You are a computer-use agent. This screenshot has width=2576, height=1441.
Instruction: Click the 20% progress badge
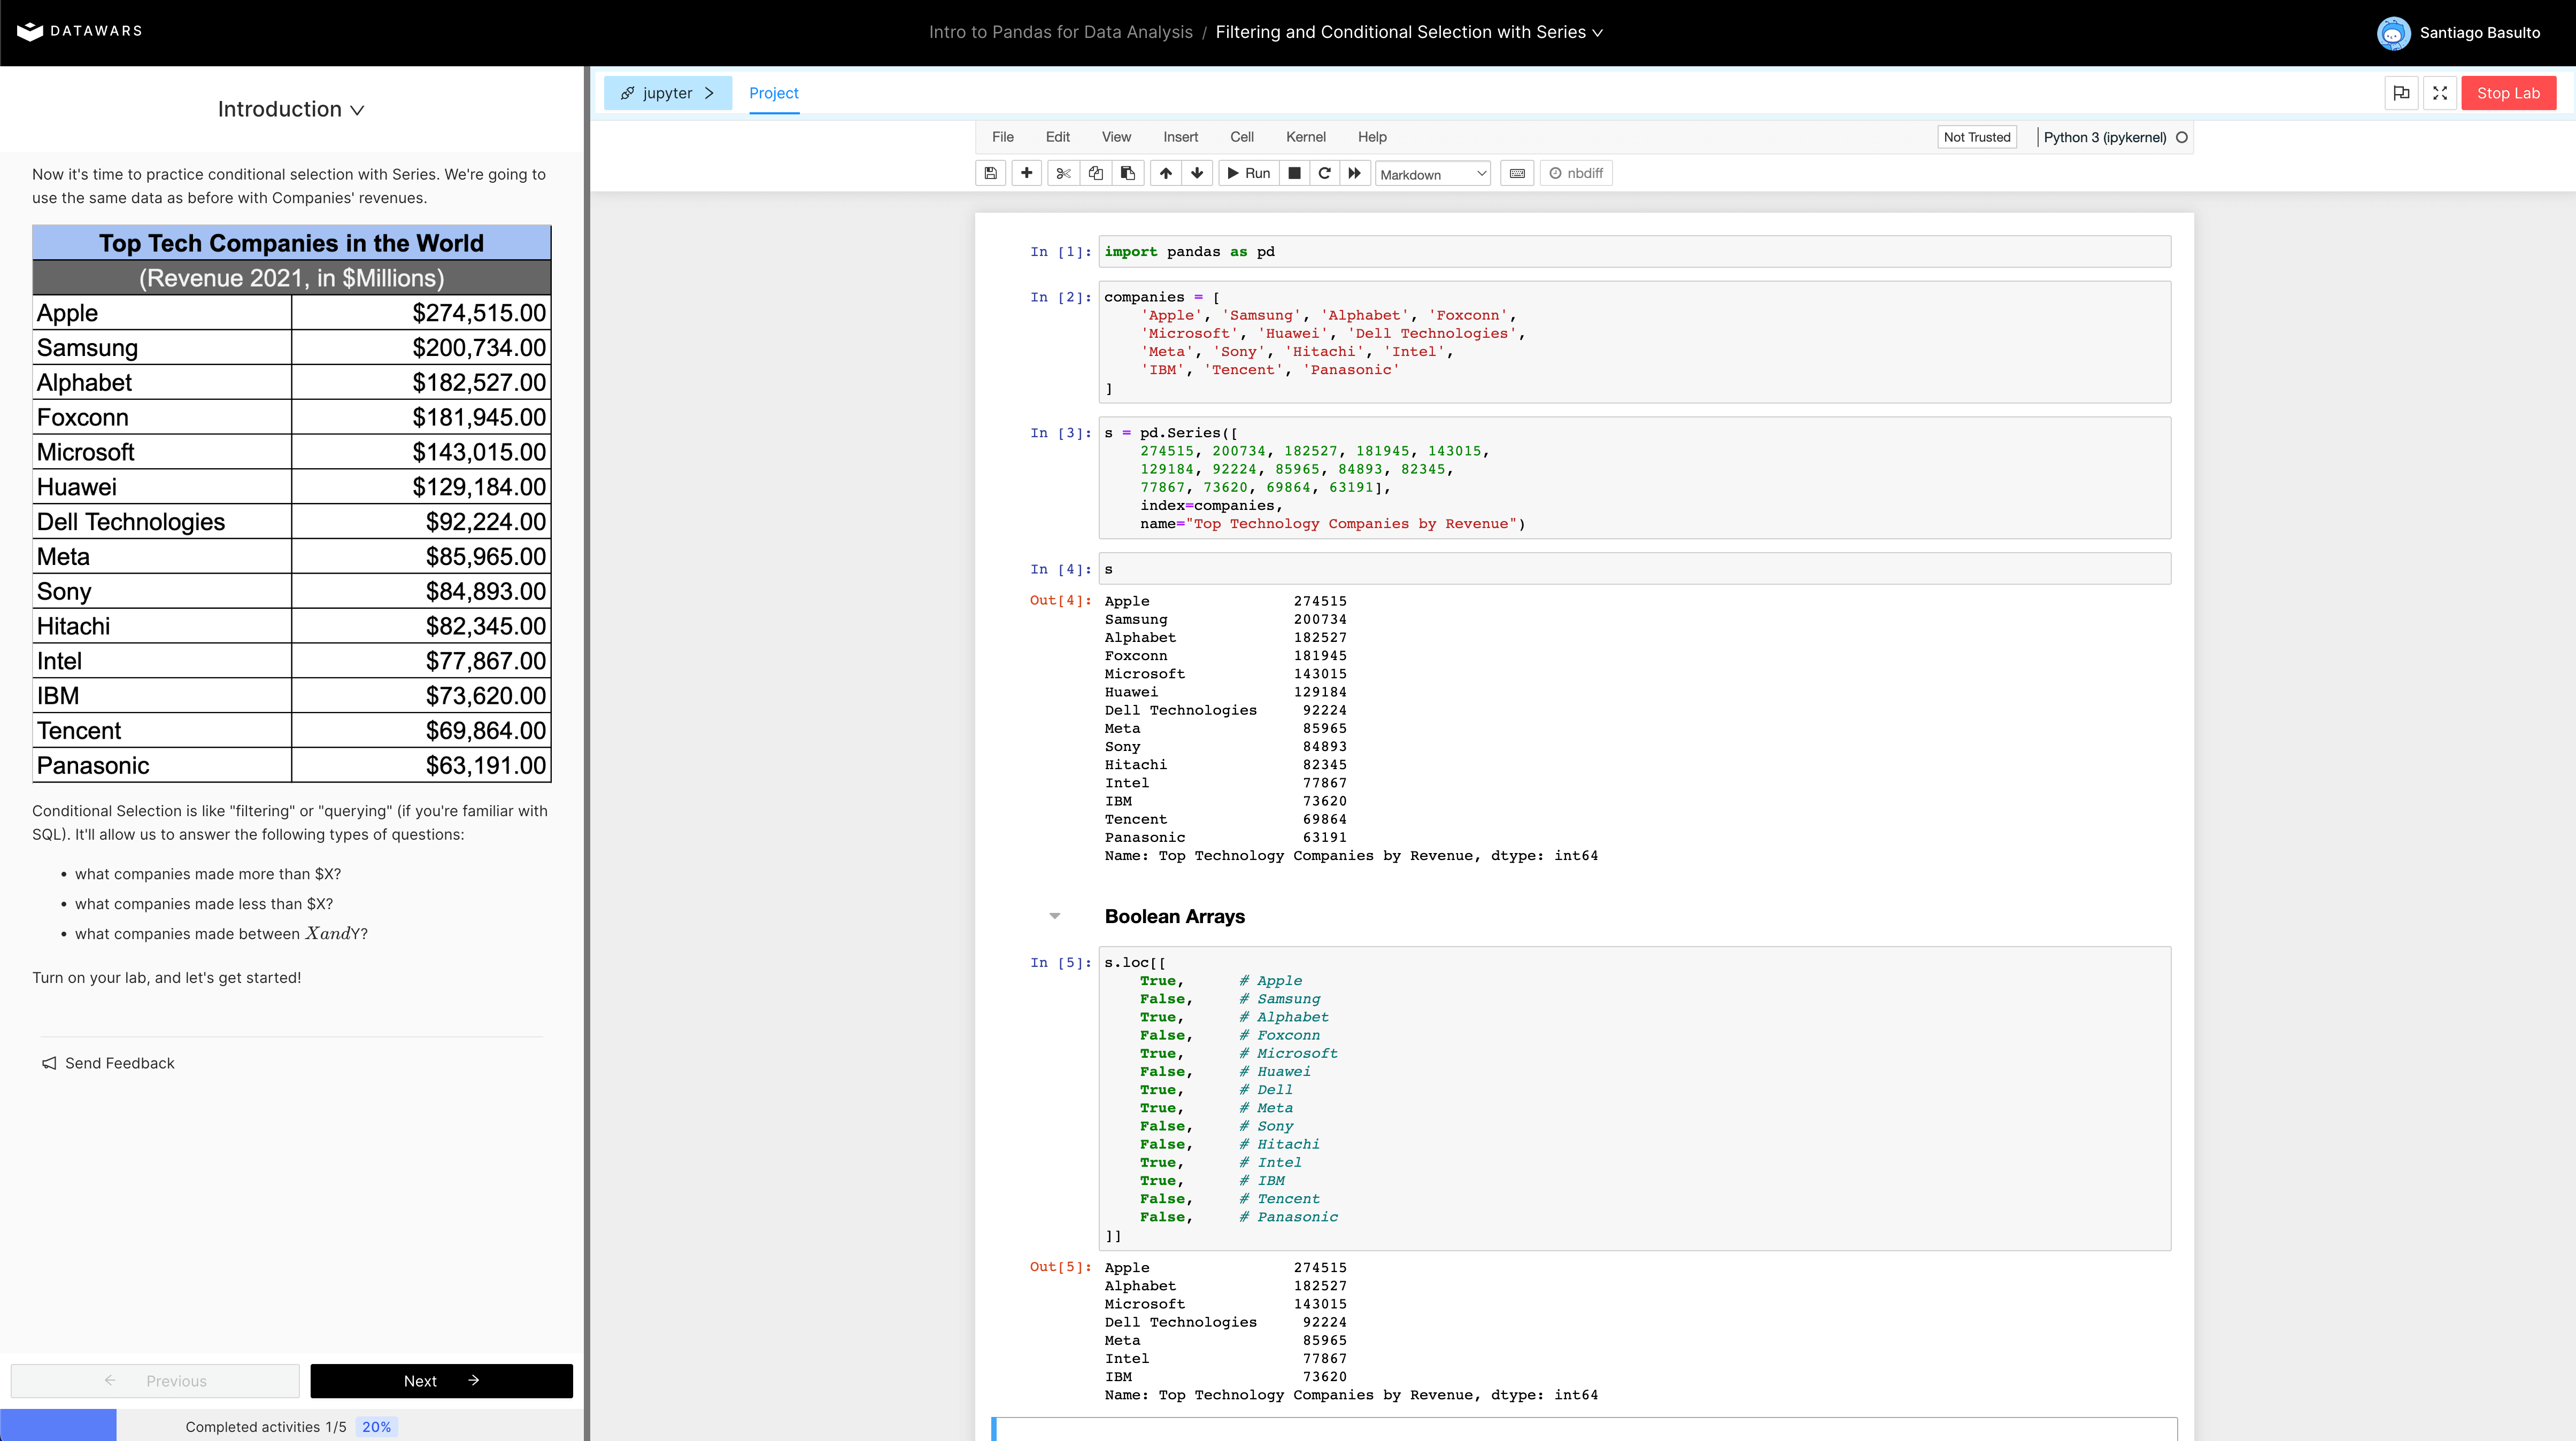[x=376, y=1427]
